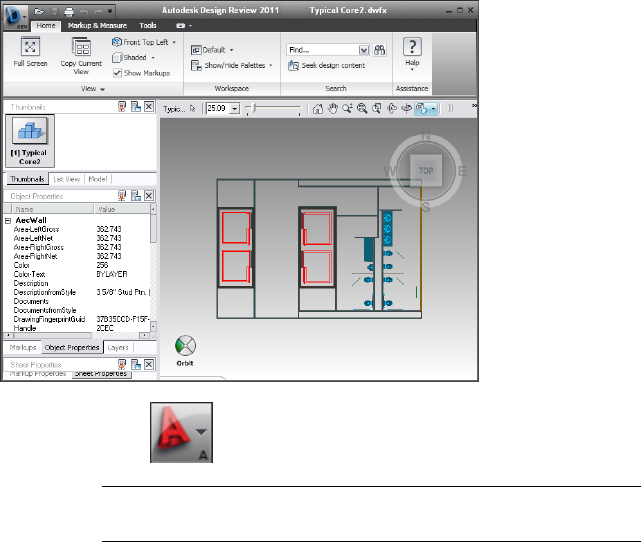This screenshot has height=542, width=641.
Task: Expand the View panel title arrow
Action: coord(103,89)
